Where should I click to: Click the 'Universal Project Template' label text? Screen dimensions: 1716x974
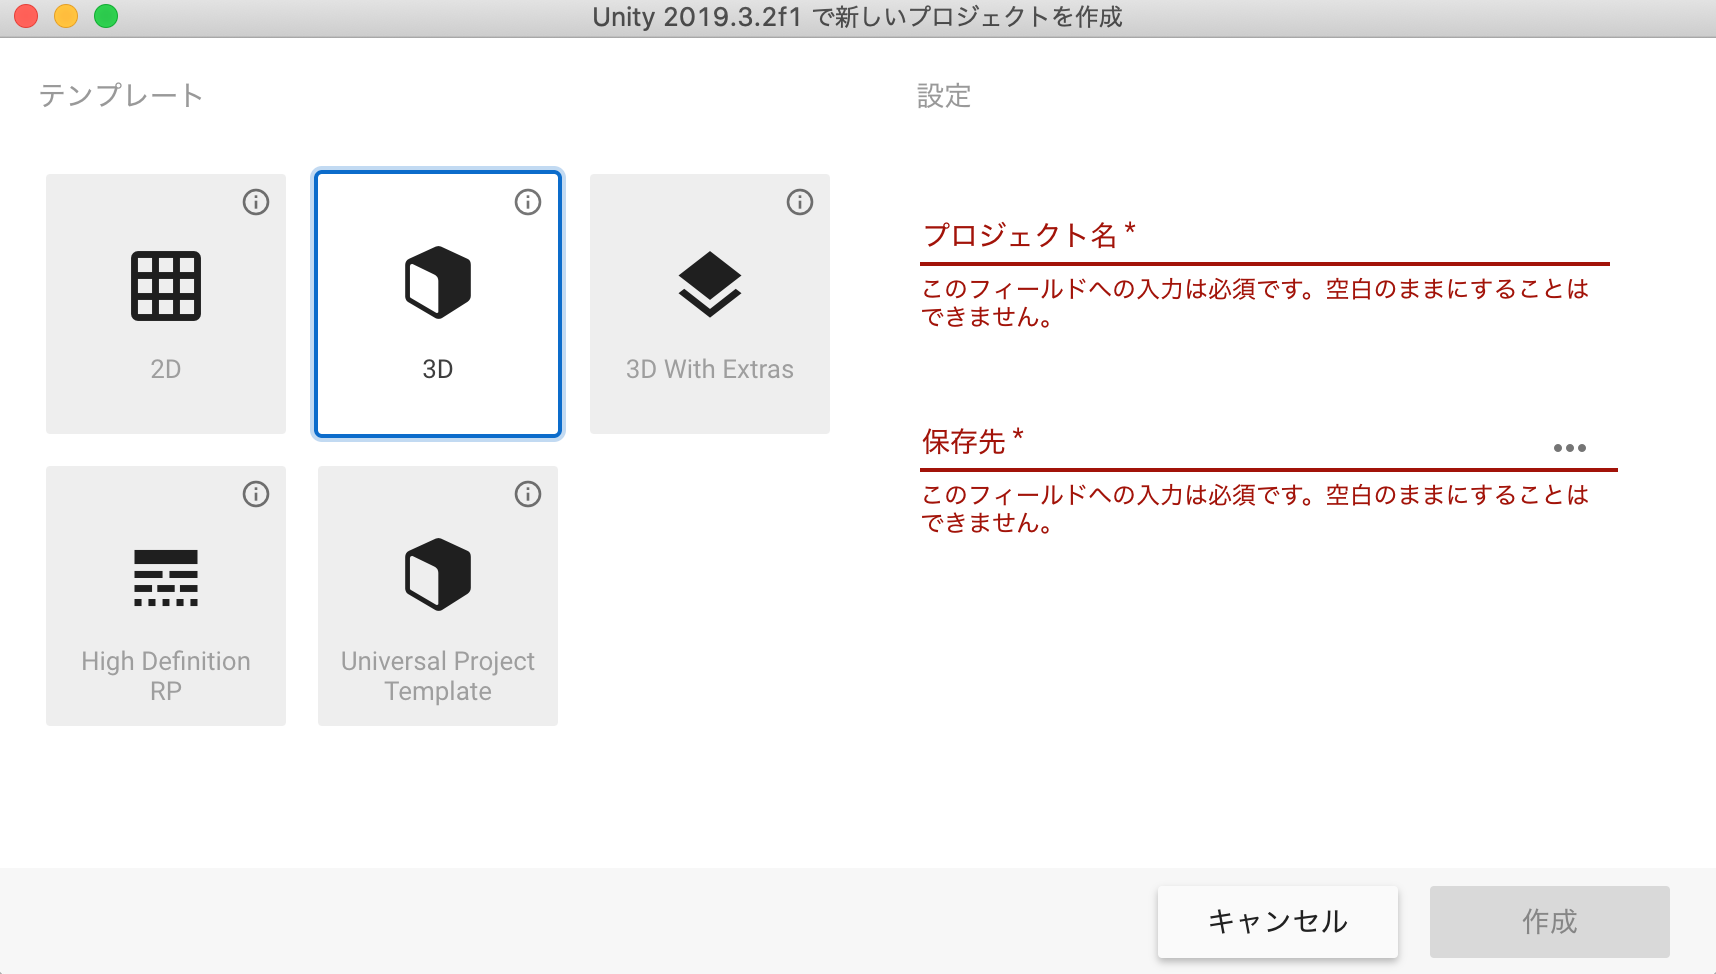coord(438,676)
